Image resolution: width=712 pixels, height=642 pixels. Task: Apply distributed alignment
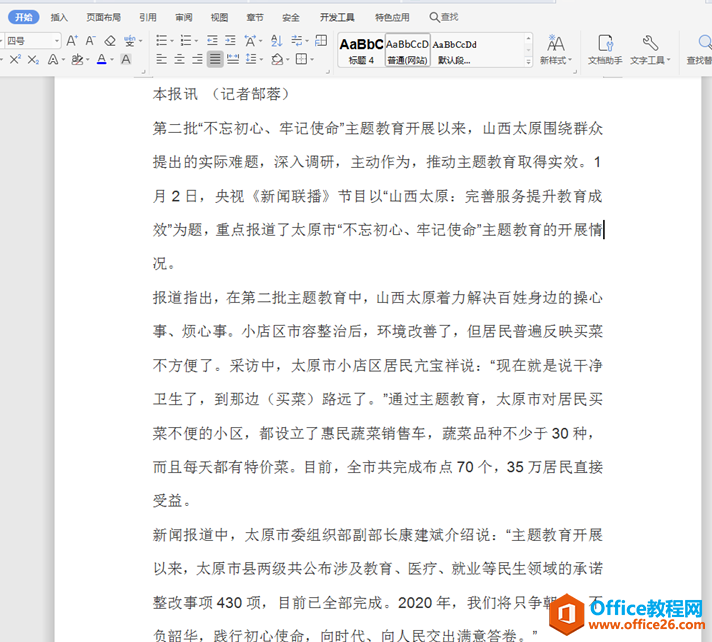(x=233, y=59)
